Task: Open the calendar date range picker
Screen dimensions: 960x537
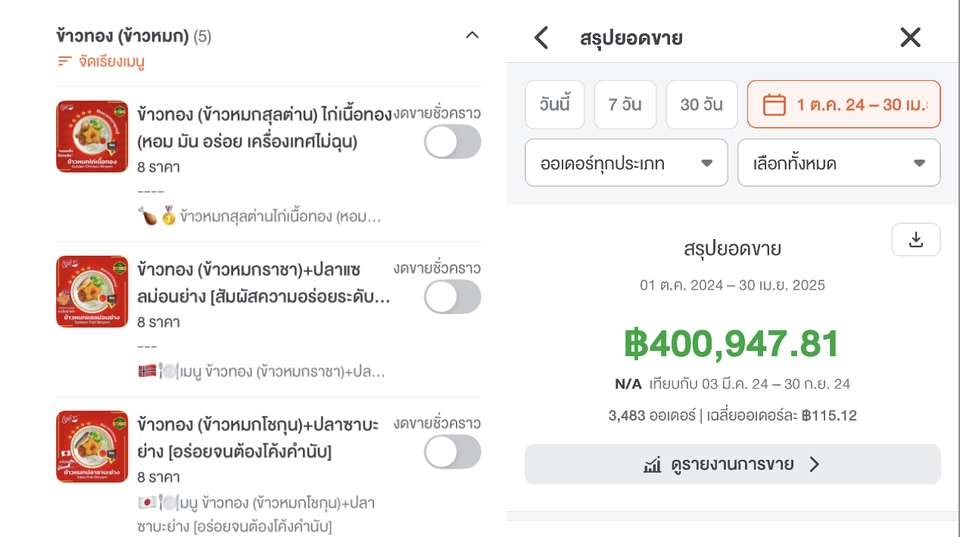Action: coord(844,104)
